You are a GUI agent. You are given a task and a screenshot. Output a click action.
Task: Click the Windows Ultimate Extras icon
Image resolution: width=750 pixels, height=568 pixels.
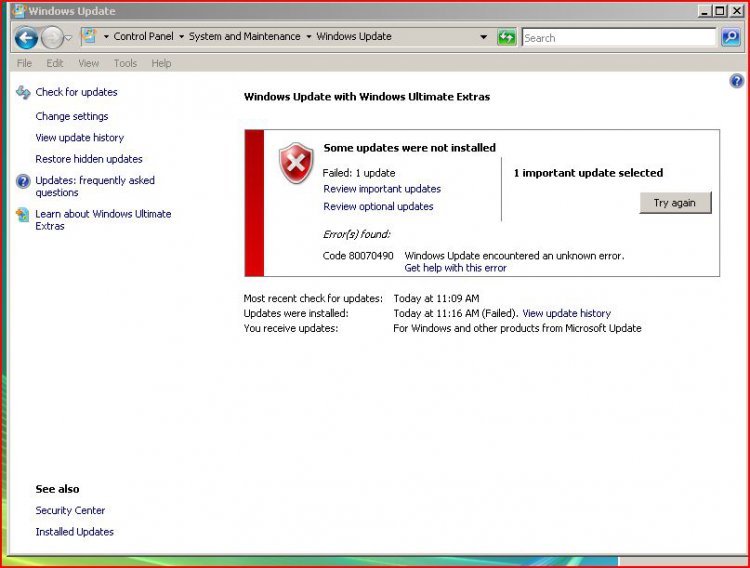coord(23,215)
